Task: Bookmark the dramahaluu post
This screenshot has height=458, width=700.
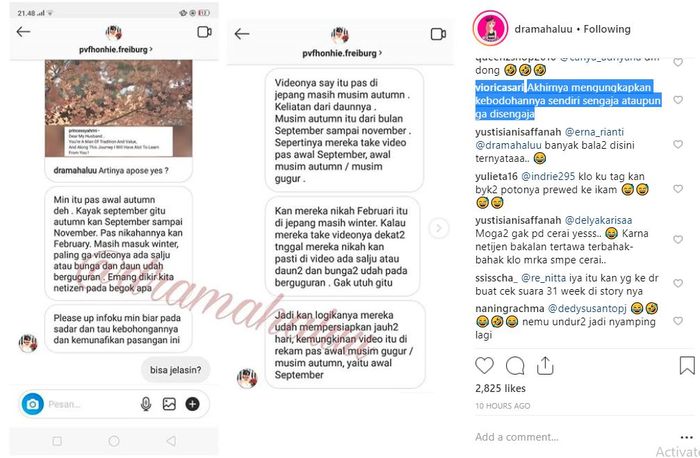Action: pos(687,366)
